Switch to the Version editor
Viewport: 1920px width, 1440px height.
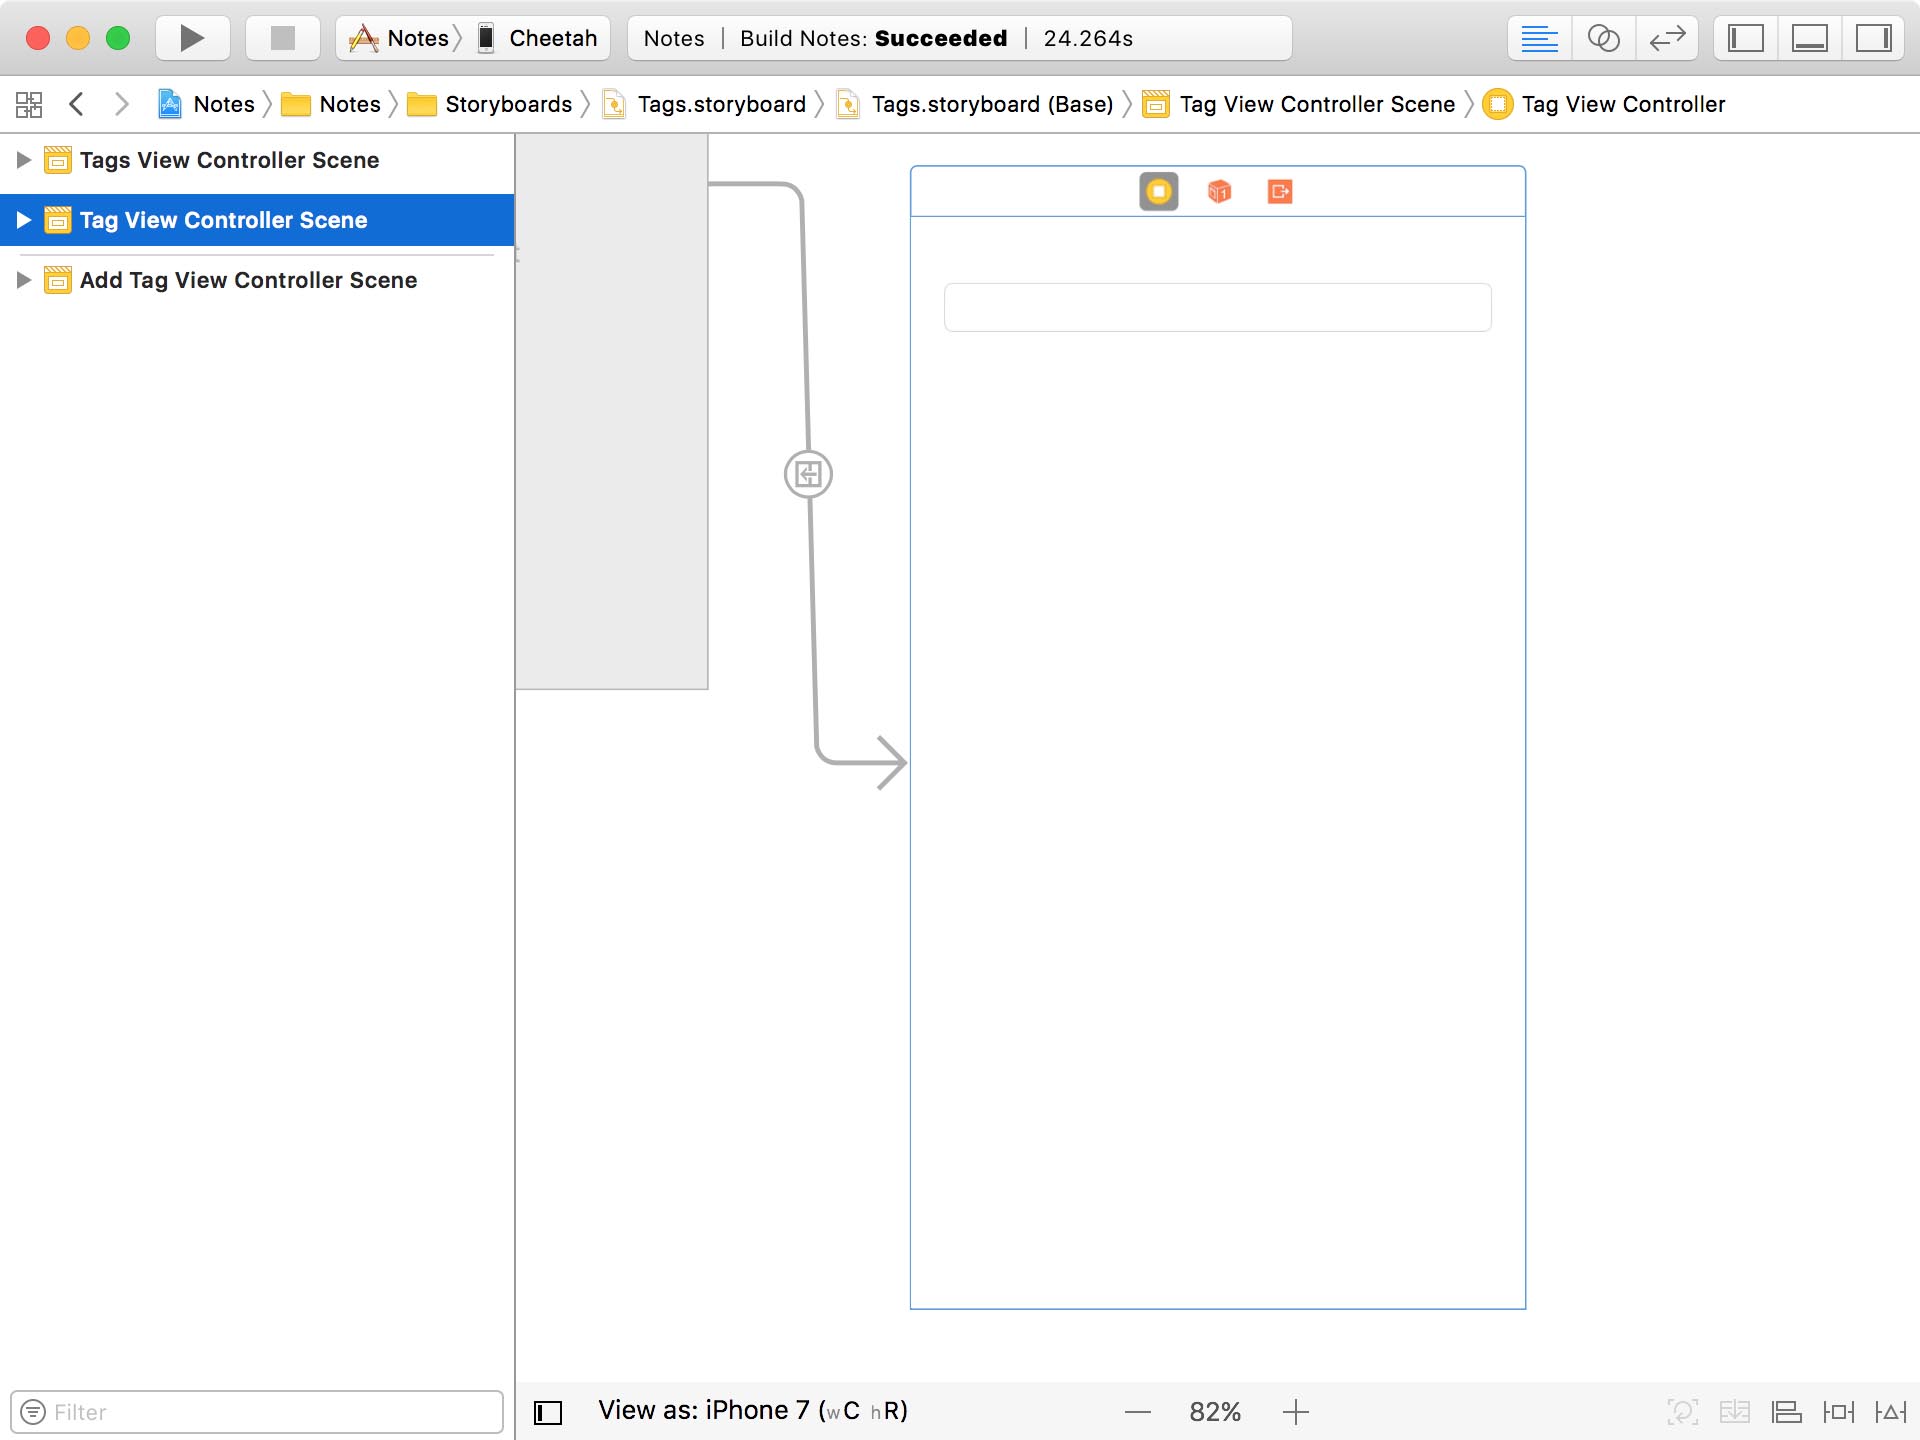click(1666, 38)
